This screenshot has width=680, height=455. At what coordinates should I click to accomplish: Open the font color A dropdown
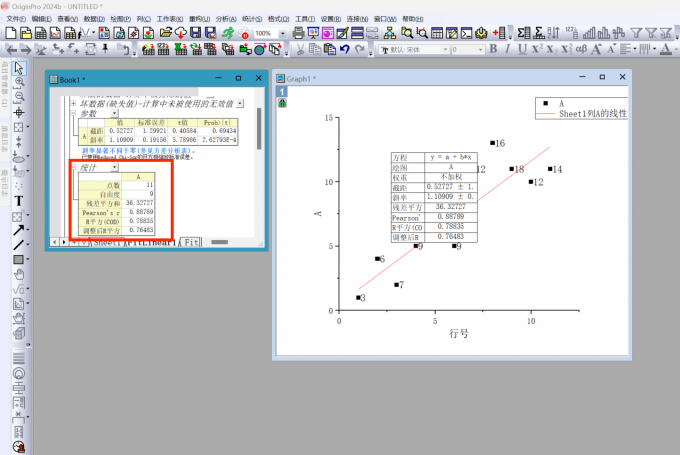point(676,49)
